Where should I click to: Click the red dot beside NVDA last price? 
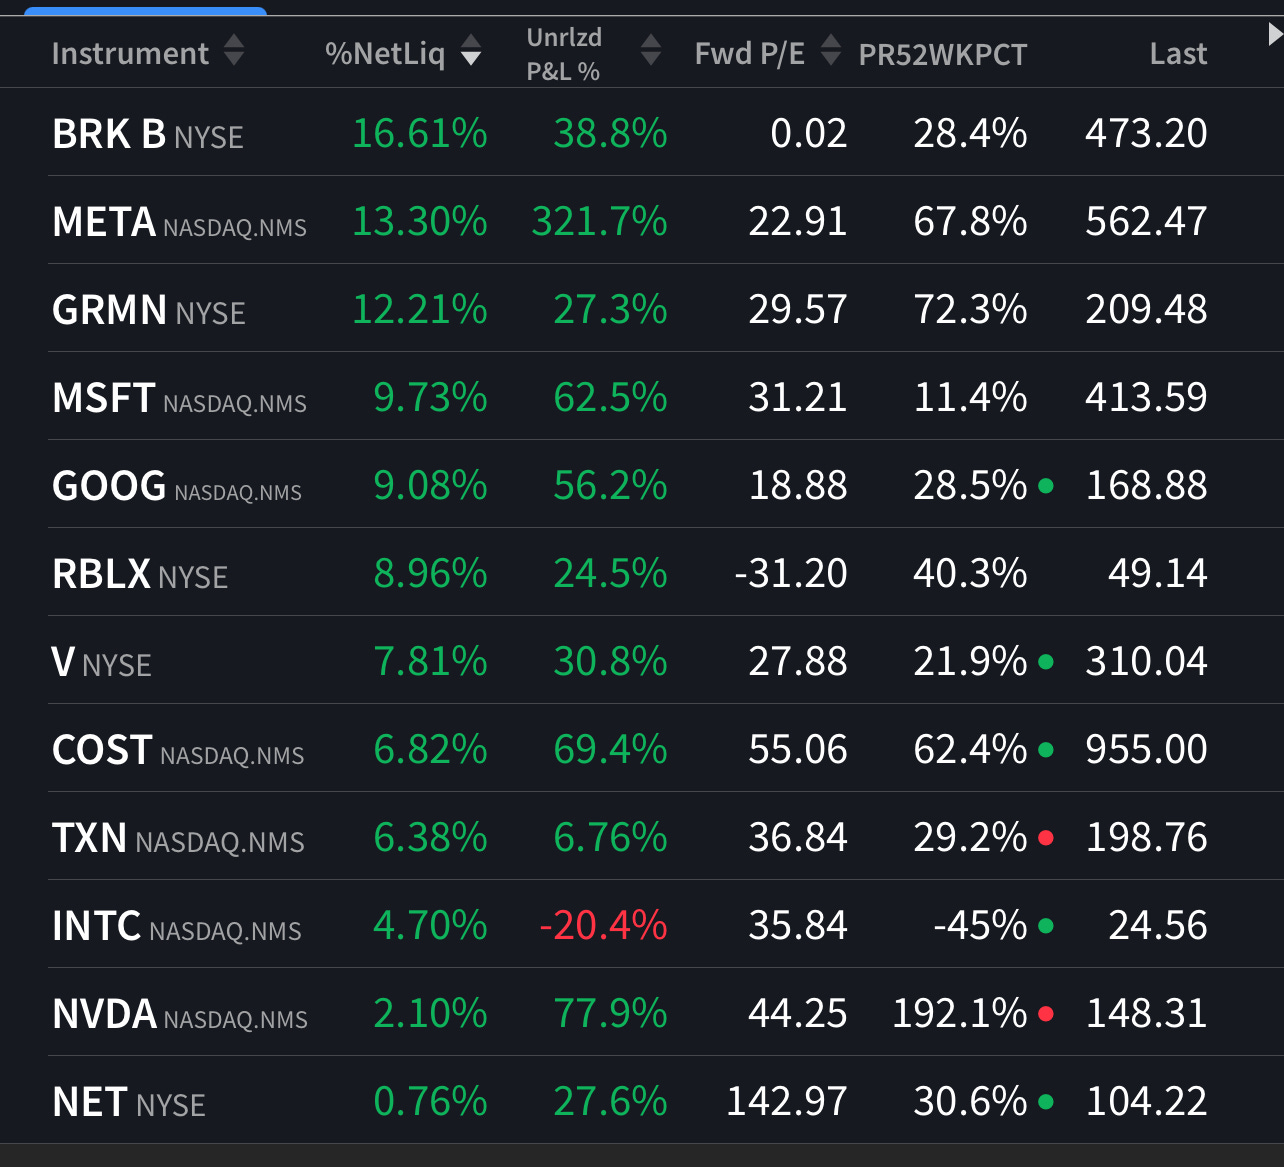click(1046, 1014)
